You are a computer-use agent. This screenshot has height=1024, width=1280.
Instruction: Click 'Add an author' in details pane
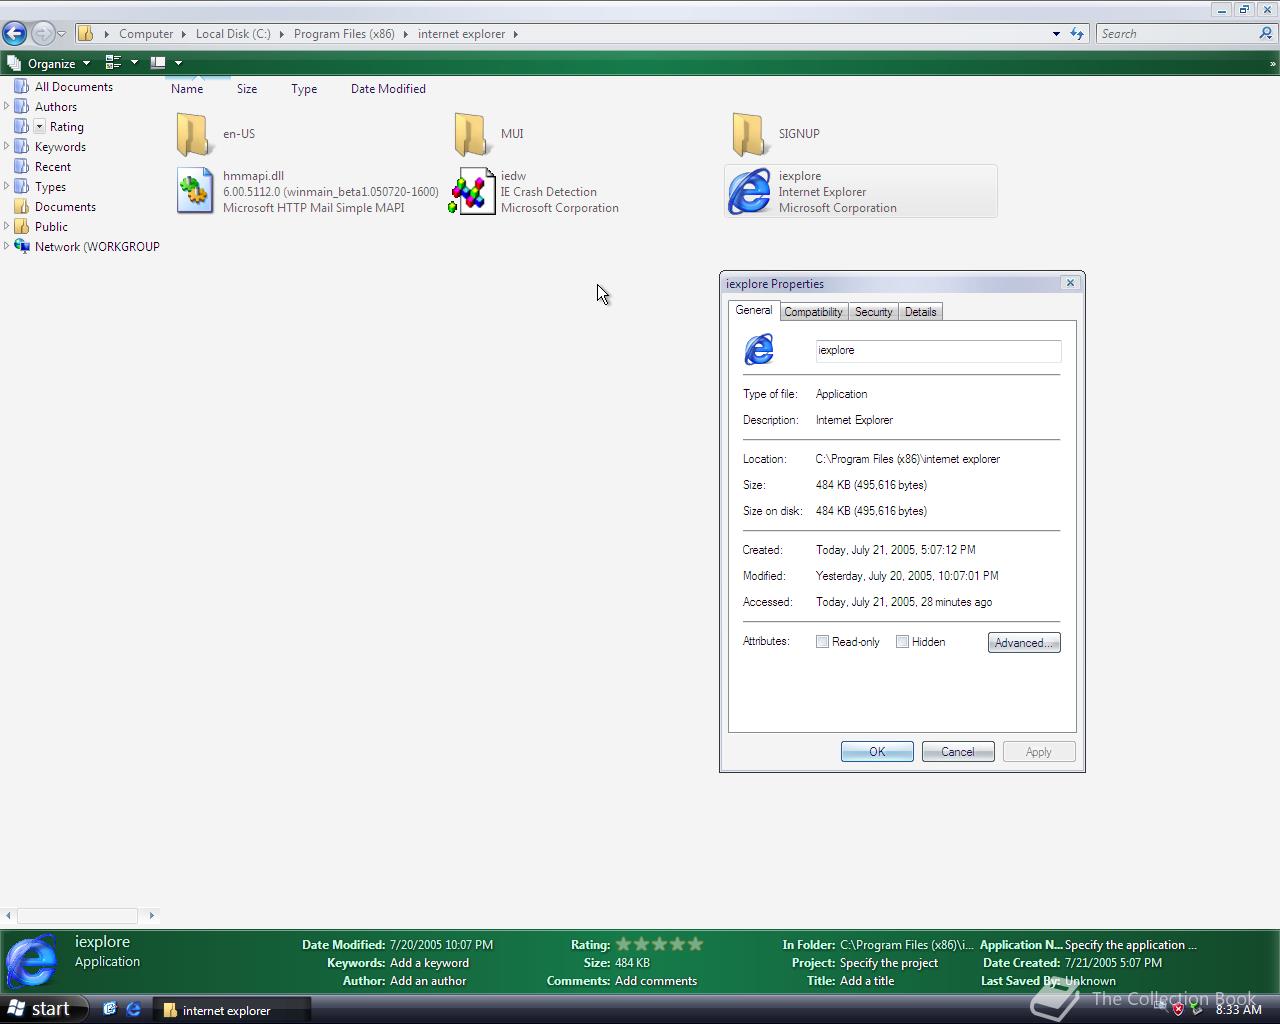click(x=428, y=981)
